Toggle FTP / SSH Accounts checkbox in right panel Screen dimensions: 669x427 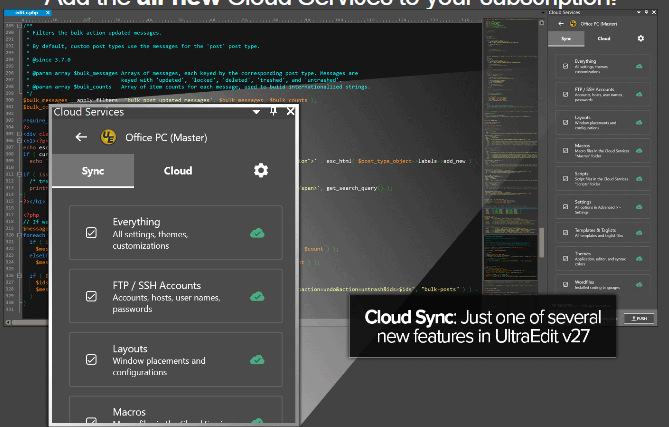click(x=565, y=94)
